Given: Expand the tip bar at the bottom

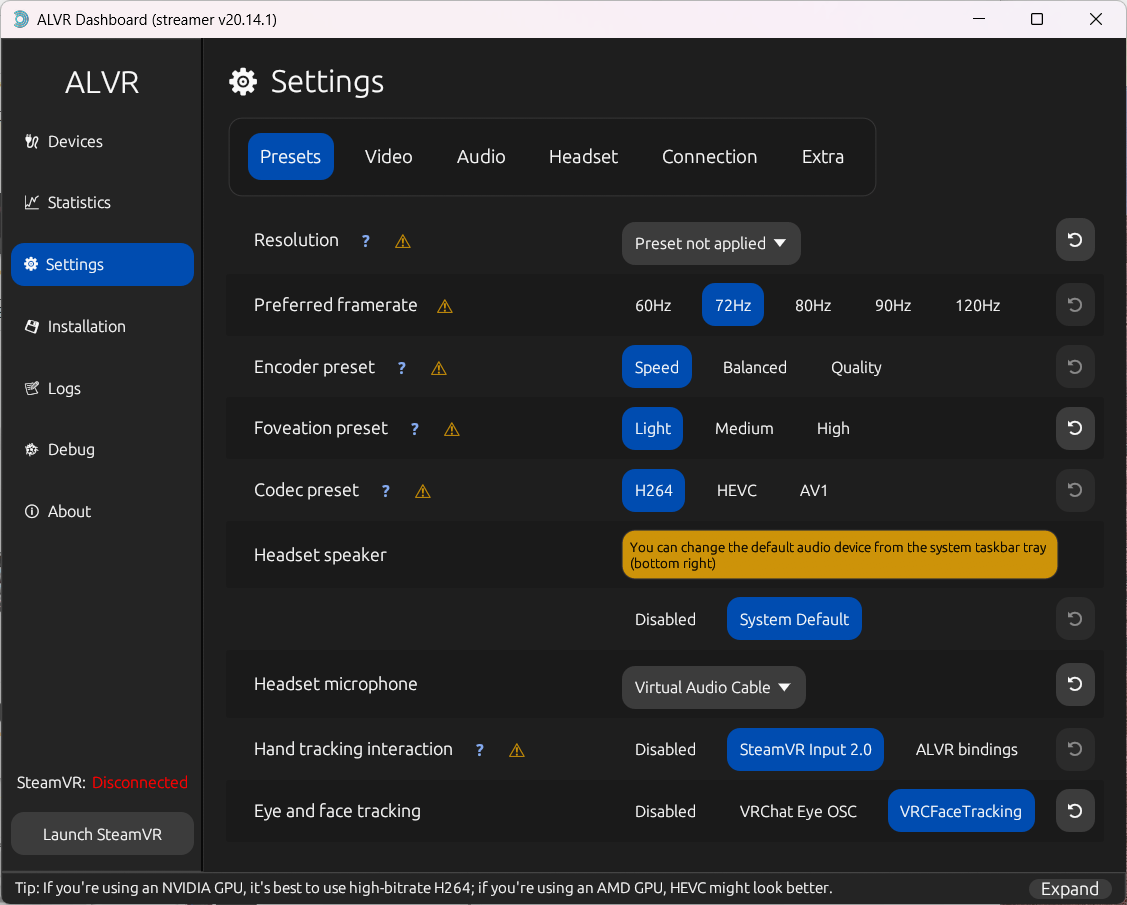Looking at the screenshot, I should tap(1069, 889).
